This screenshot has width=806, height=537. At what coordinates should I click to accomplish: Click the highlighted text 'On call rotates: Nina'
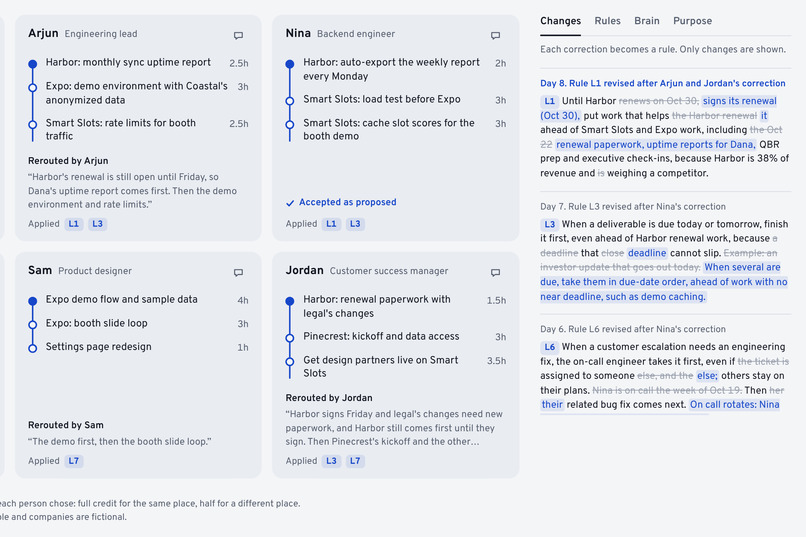tap(735, 404)
